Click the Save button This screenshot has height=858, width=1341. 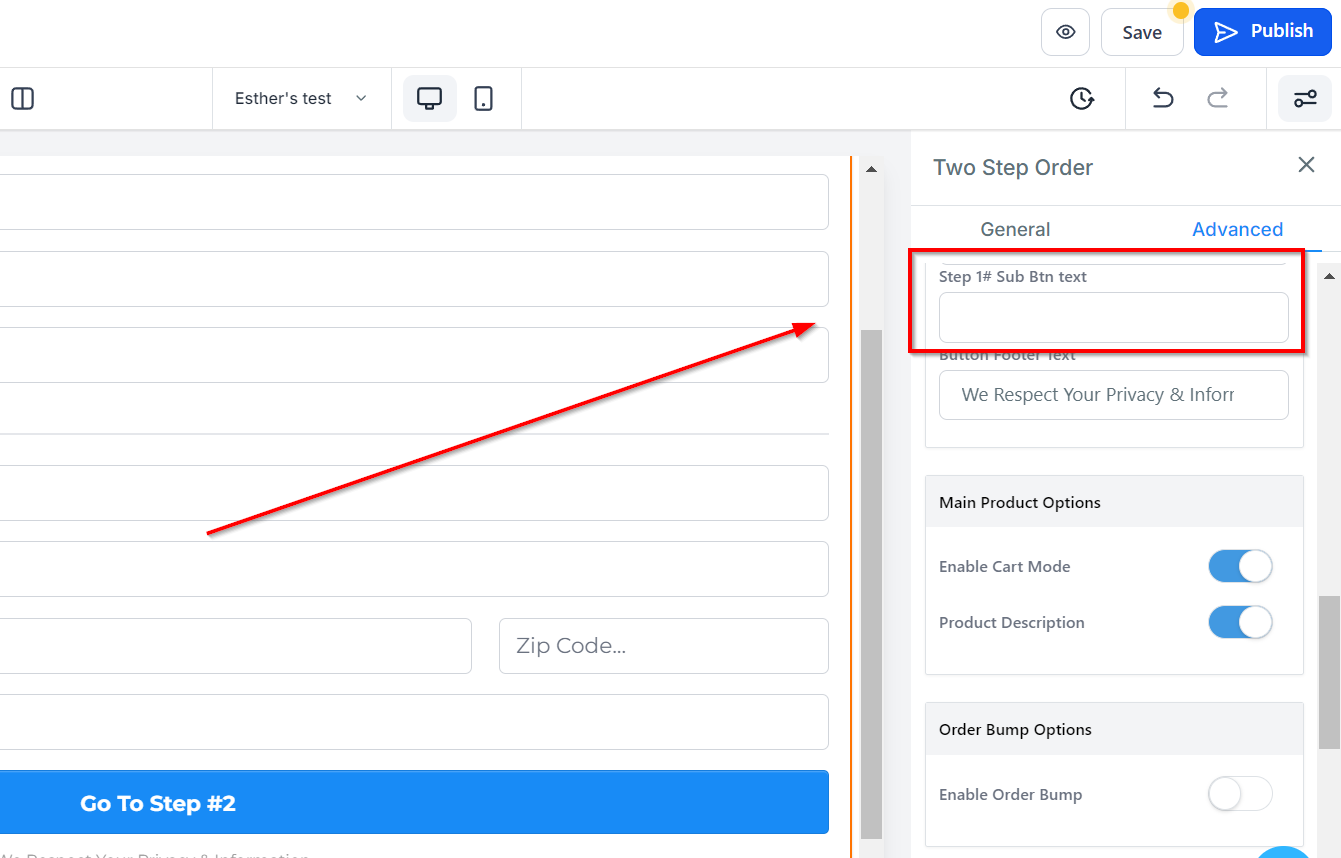click(1142, 32)
